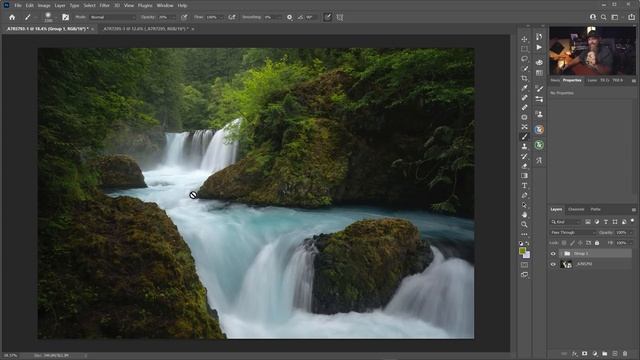The height and width of the screenshot is (360, 640).
Task: Click Create new adjustment layer icon
Action: coord(595,353)
